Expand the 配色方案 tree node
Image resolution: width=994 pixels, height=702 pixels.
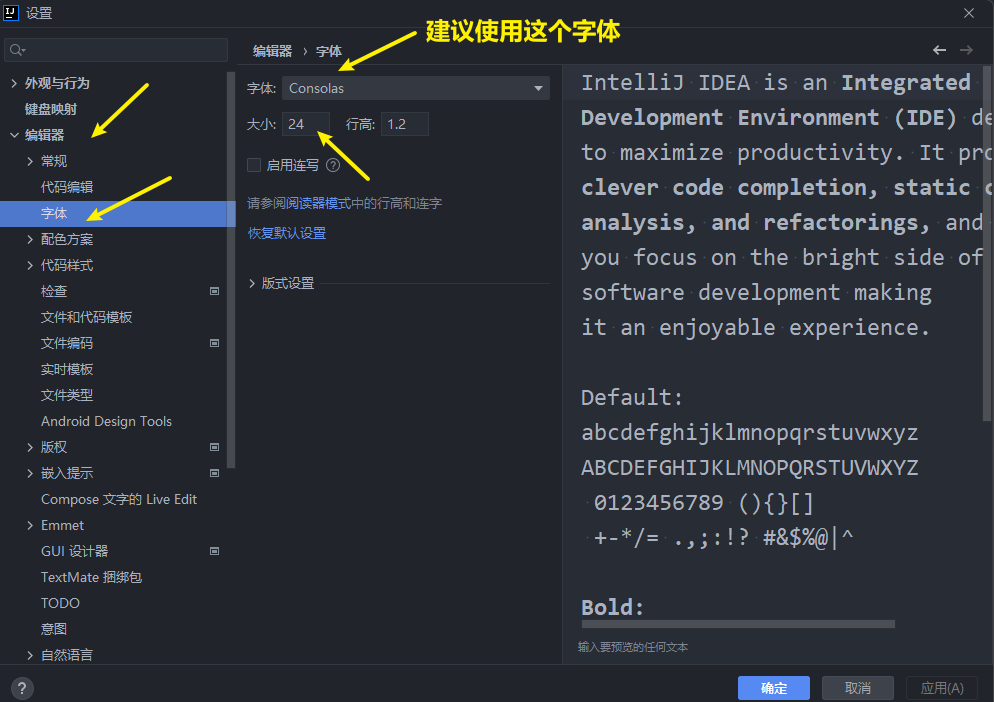31,240
